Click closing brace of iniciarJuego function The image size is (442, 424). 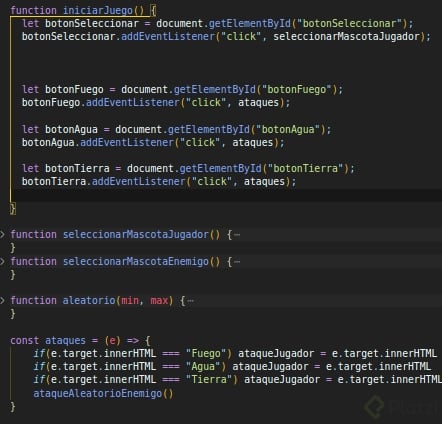coord(13,208)
